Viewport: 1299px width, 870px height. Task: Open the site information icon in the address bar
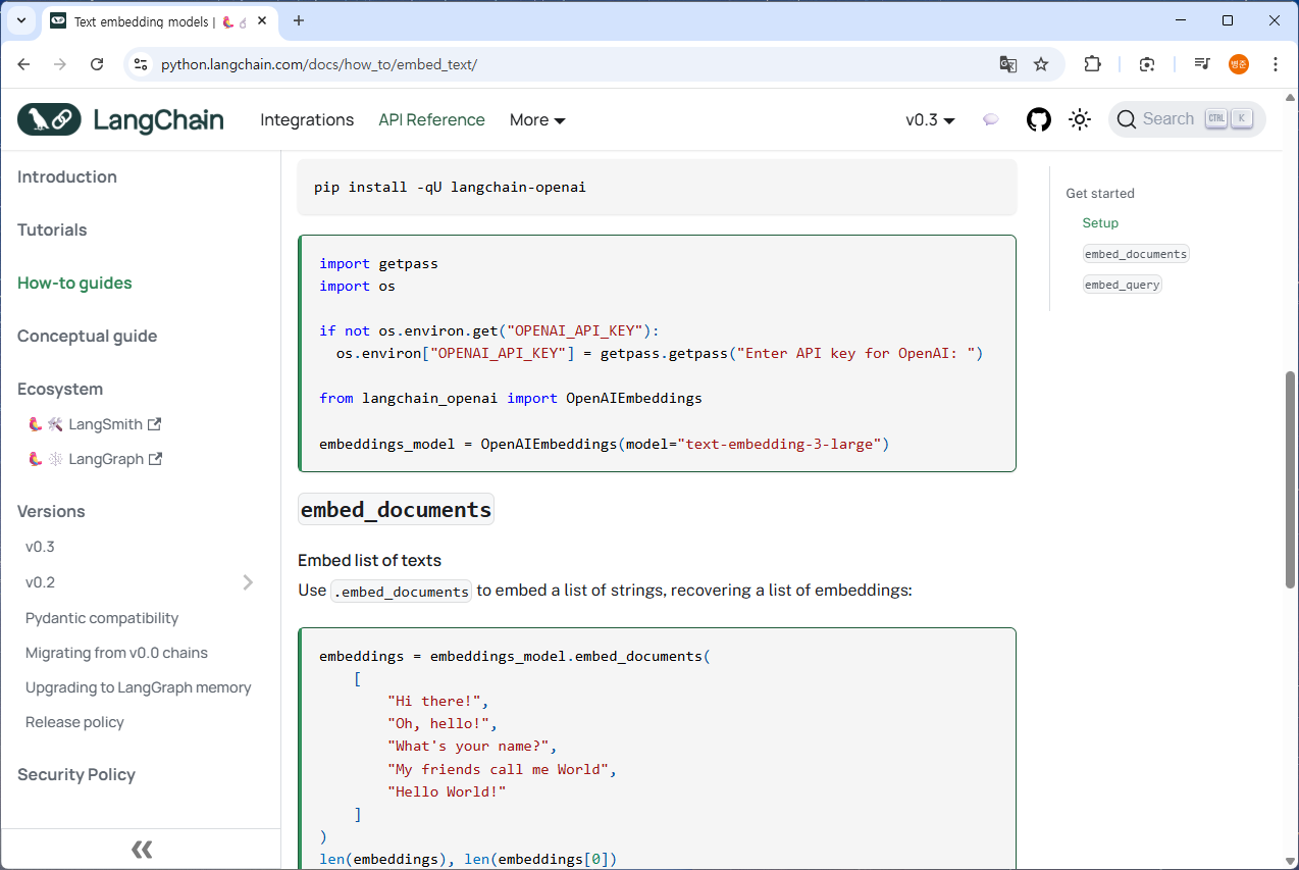coord(141,64)
